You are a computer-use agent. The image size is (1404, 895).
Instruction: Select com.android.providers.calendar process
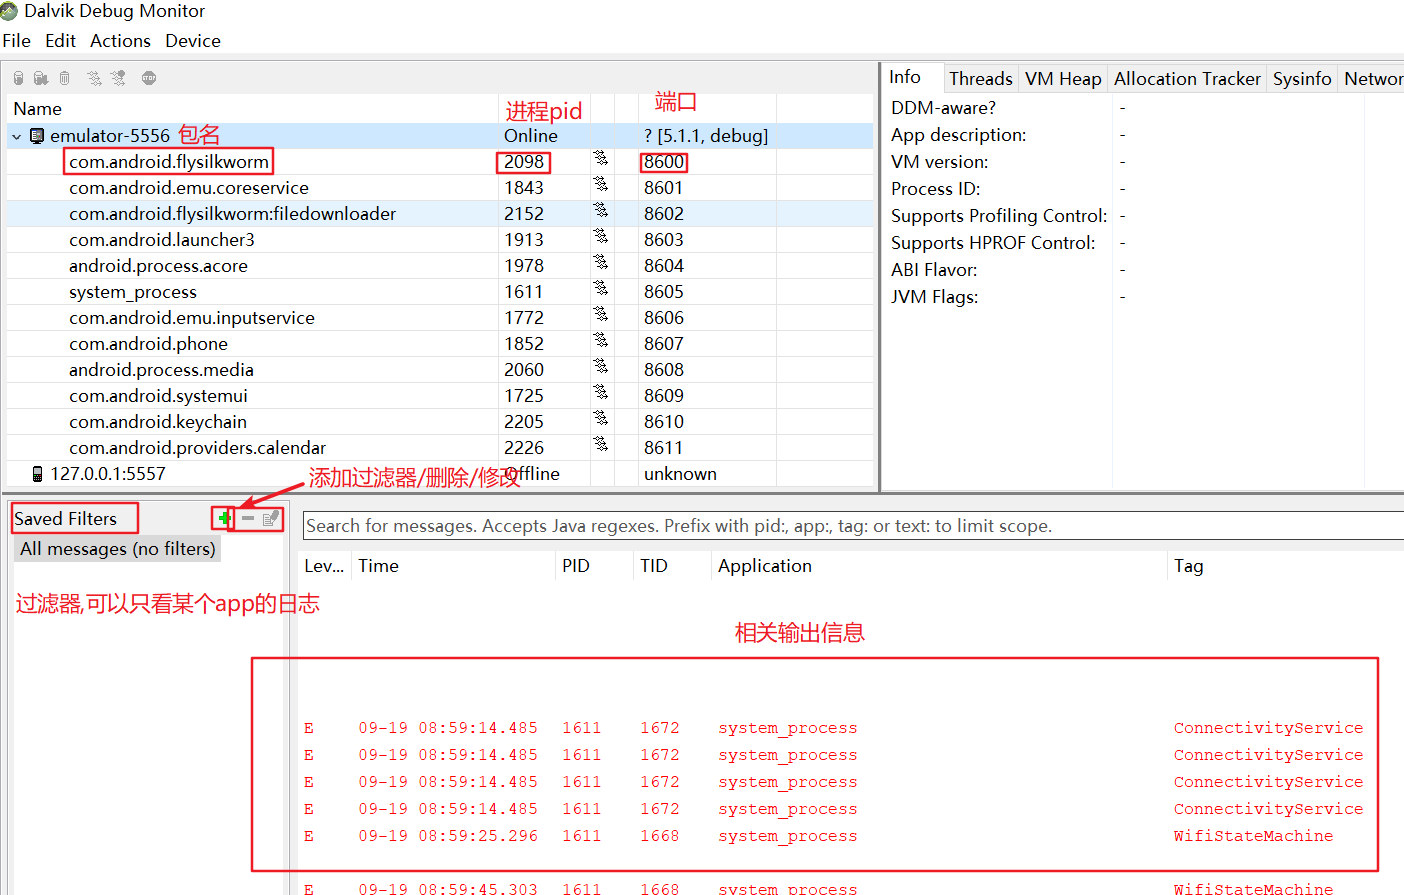click(197, 448)
